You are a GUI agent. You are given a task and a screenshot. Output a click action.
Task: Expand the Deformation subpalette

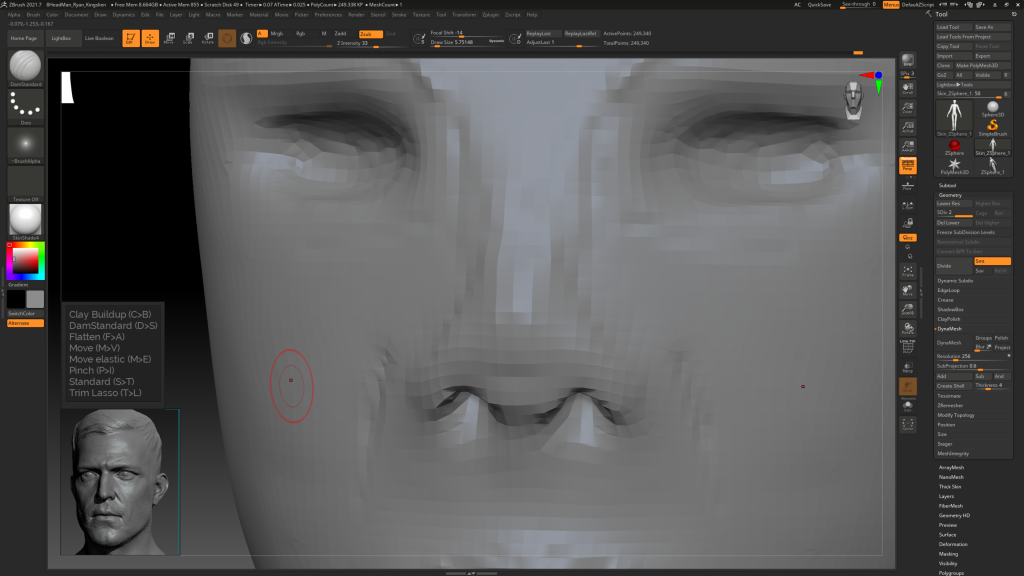[953, 544]
